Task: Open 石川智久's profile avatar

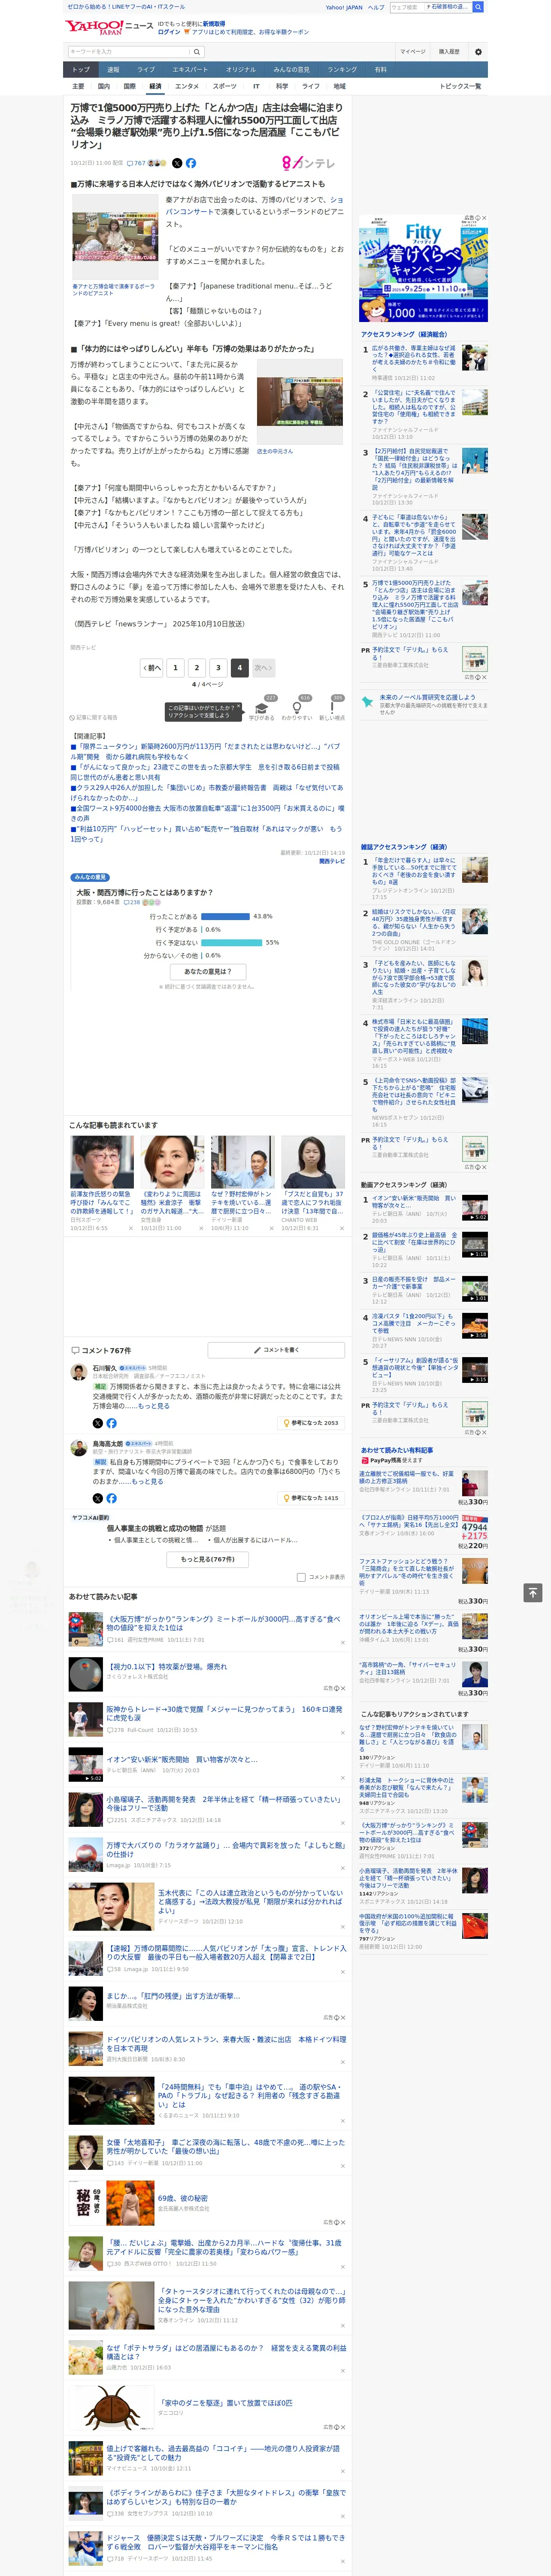Action: [78, 1372]
